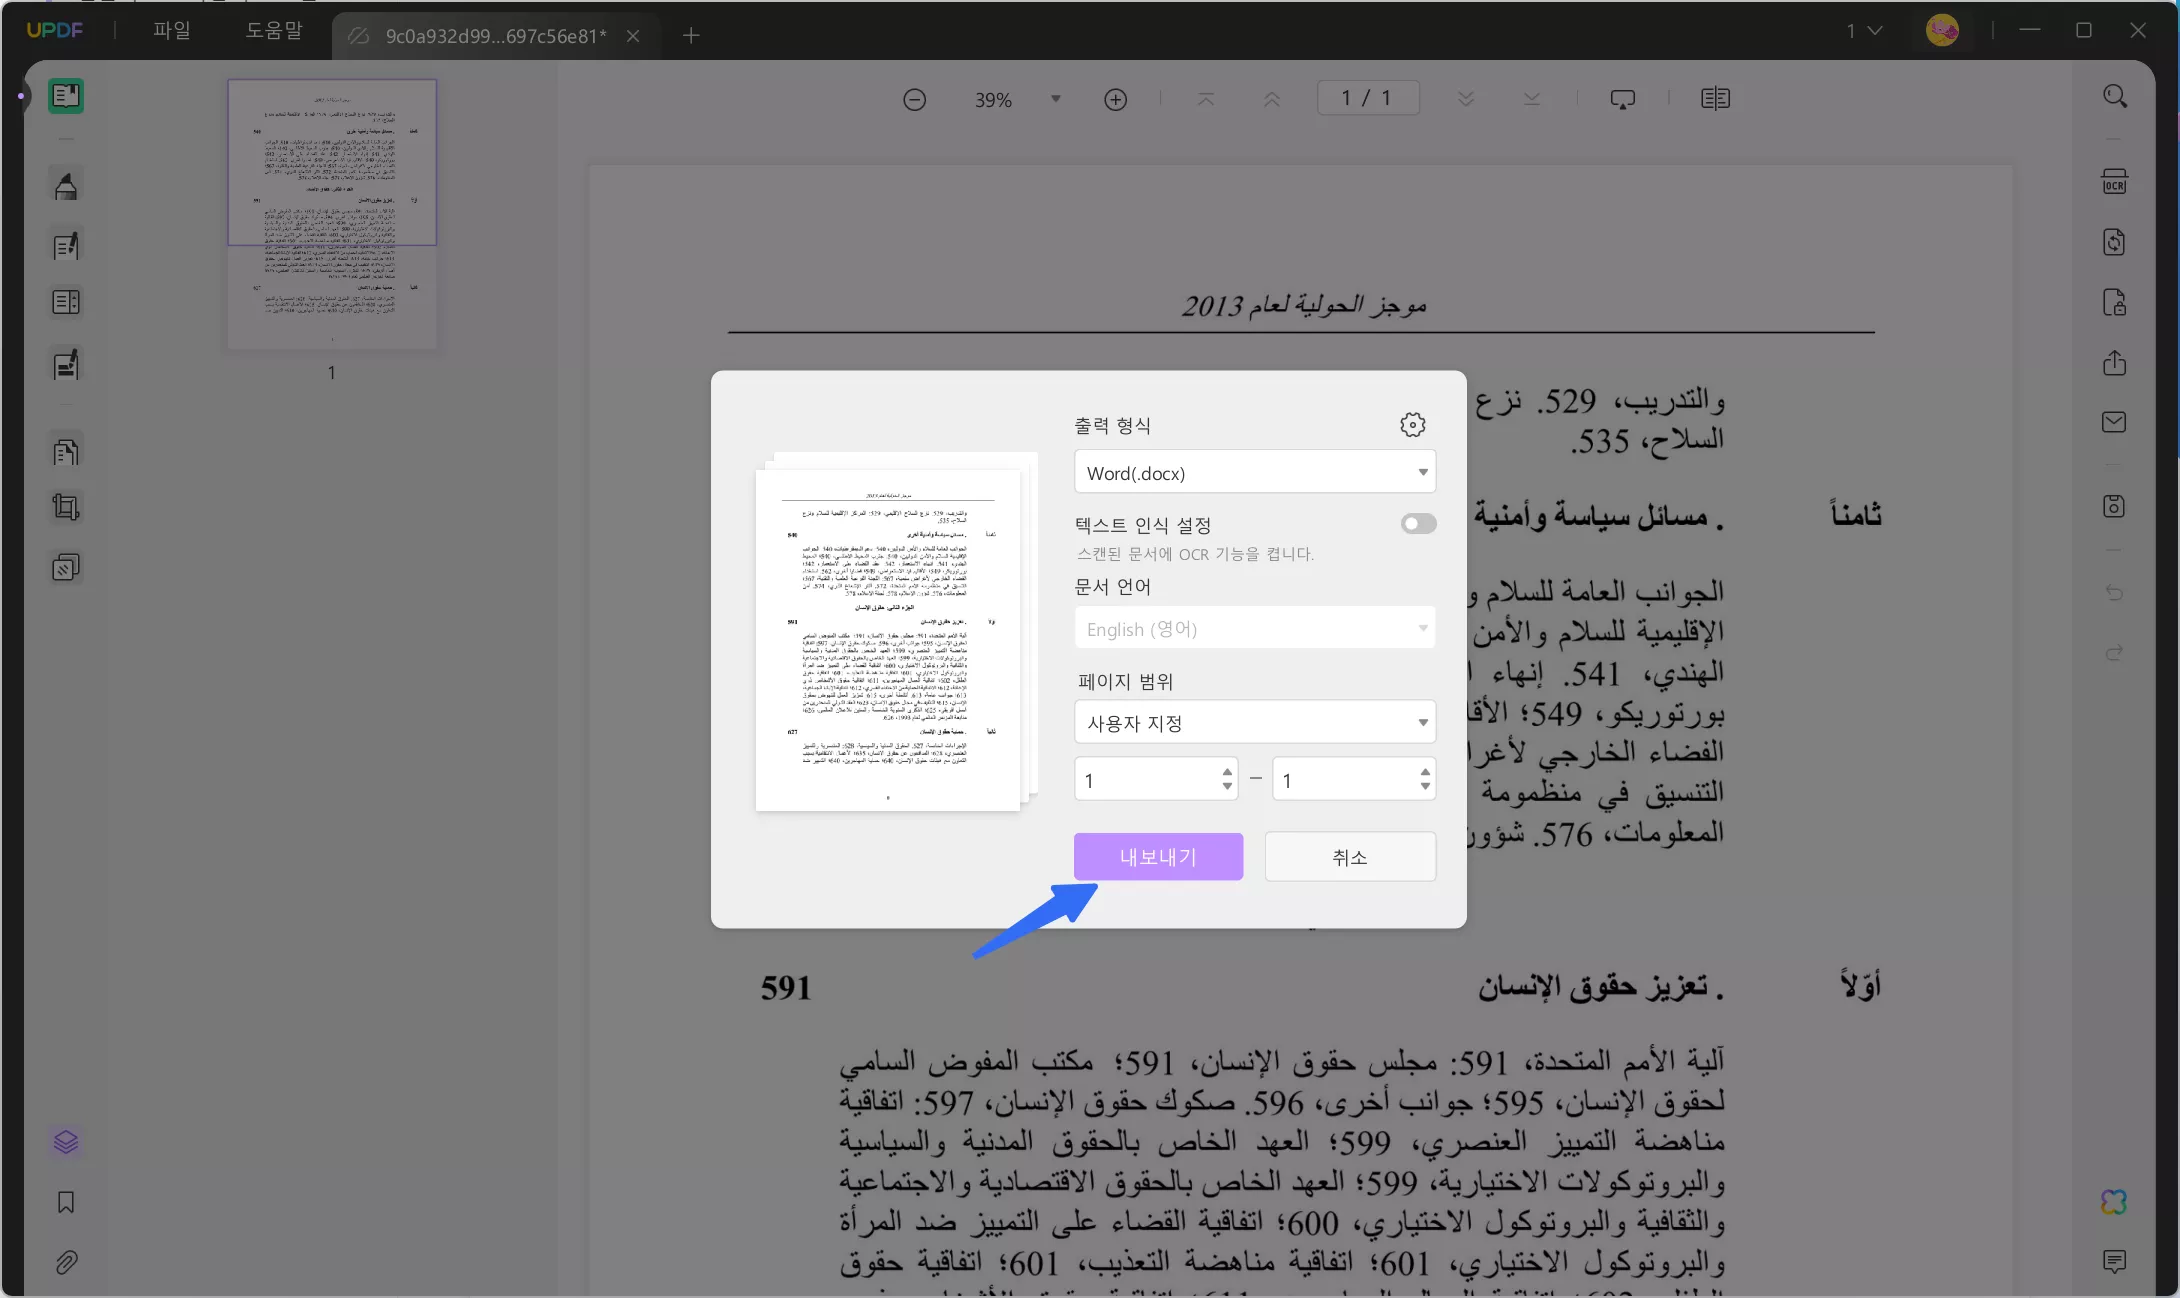Click the 39% zoom level value

pos(993,100)
